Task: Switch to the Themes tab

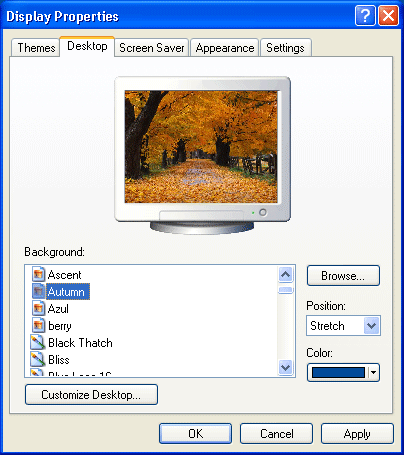Action: coord(36,48)
